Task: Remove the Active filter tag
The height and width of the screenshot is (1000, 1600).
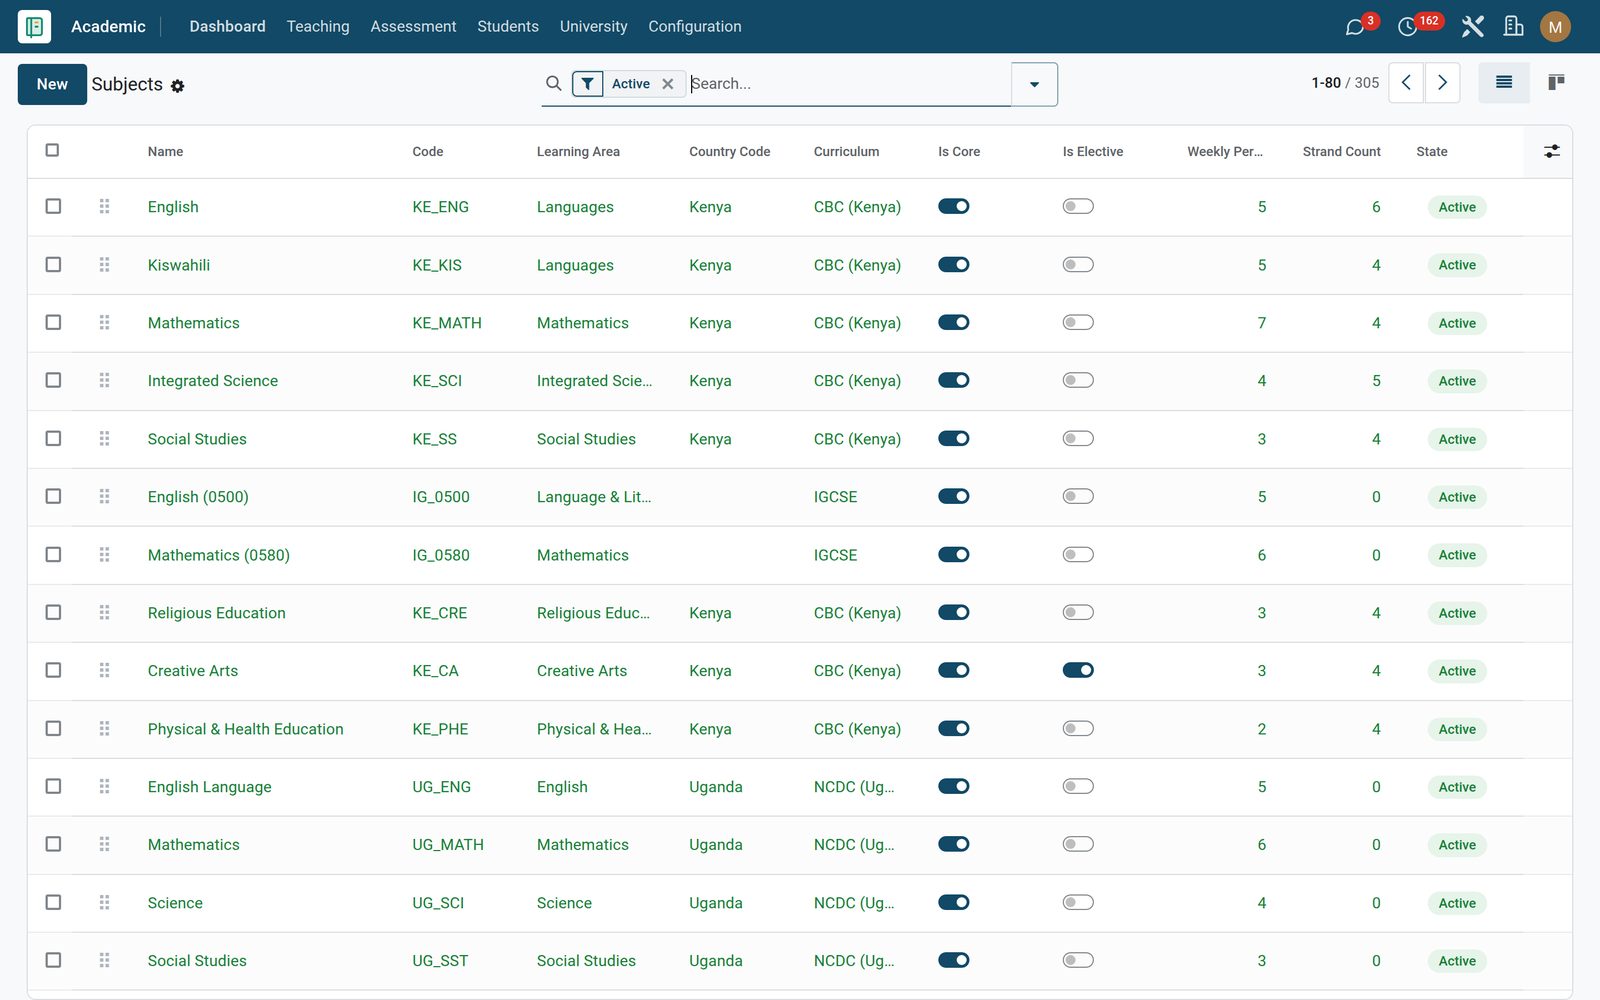Action: [x=668, y=84]
